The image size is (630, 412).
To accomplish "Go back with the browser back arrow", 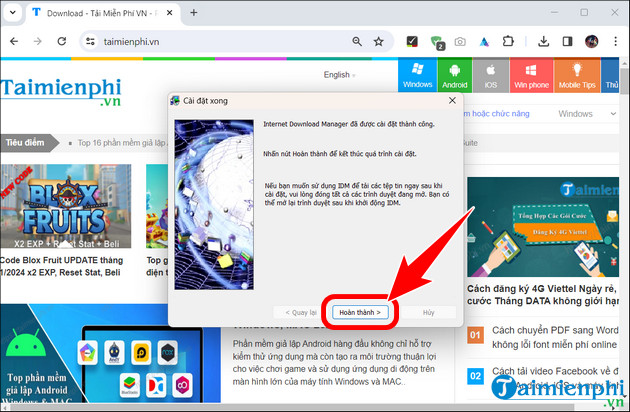I will [x=14, y=41].
